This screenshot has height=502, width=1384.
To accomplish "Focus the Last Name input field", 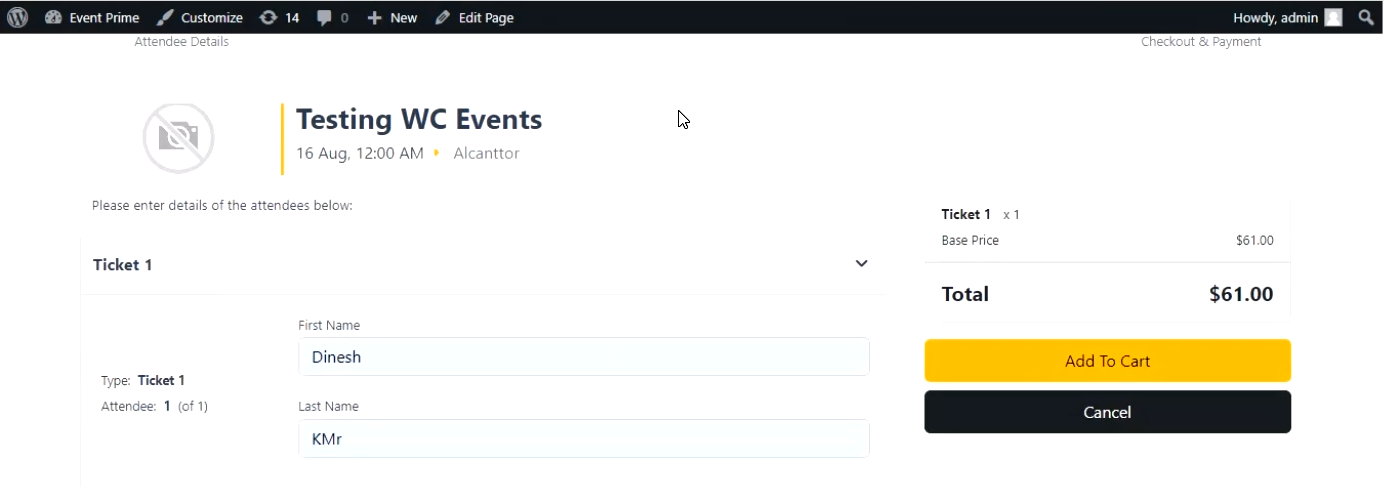I will [583, 439].
